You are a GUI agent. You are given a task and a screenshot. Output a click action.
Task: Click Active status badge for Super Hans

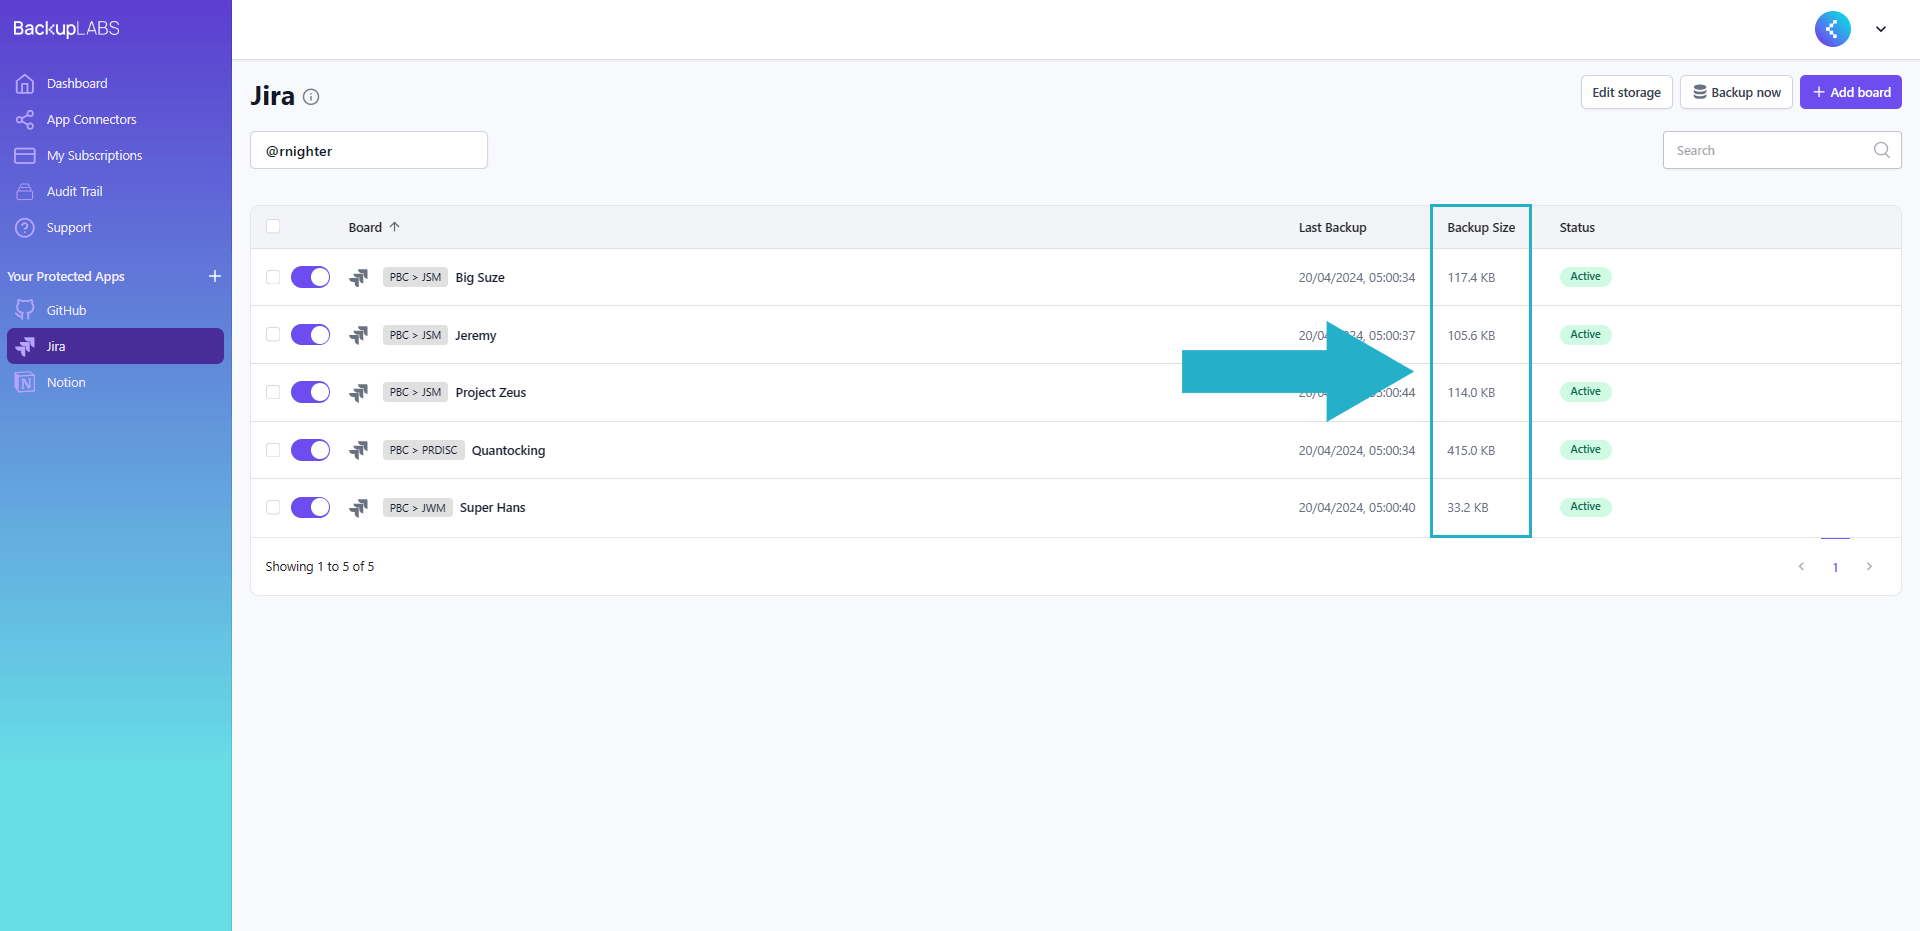[x=1585, y=507]
